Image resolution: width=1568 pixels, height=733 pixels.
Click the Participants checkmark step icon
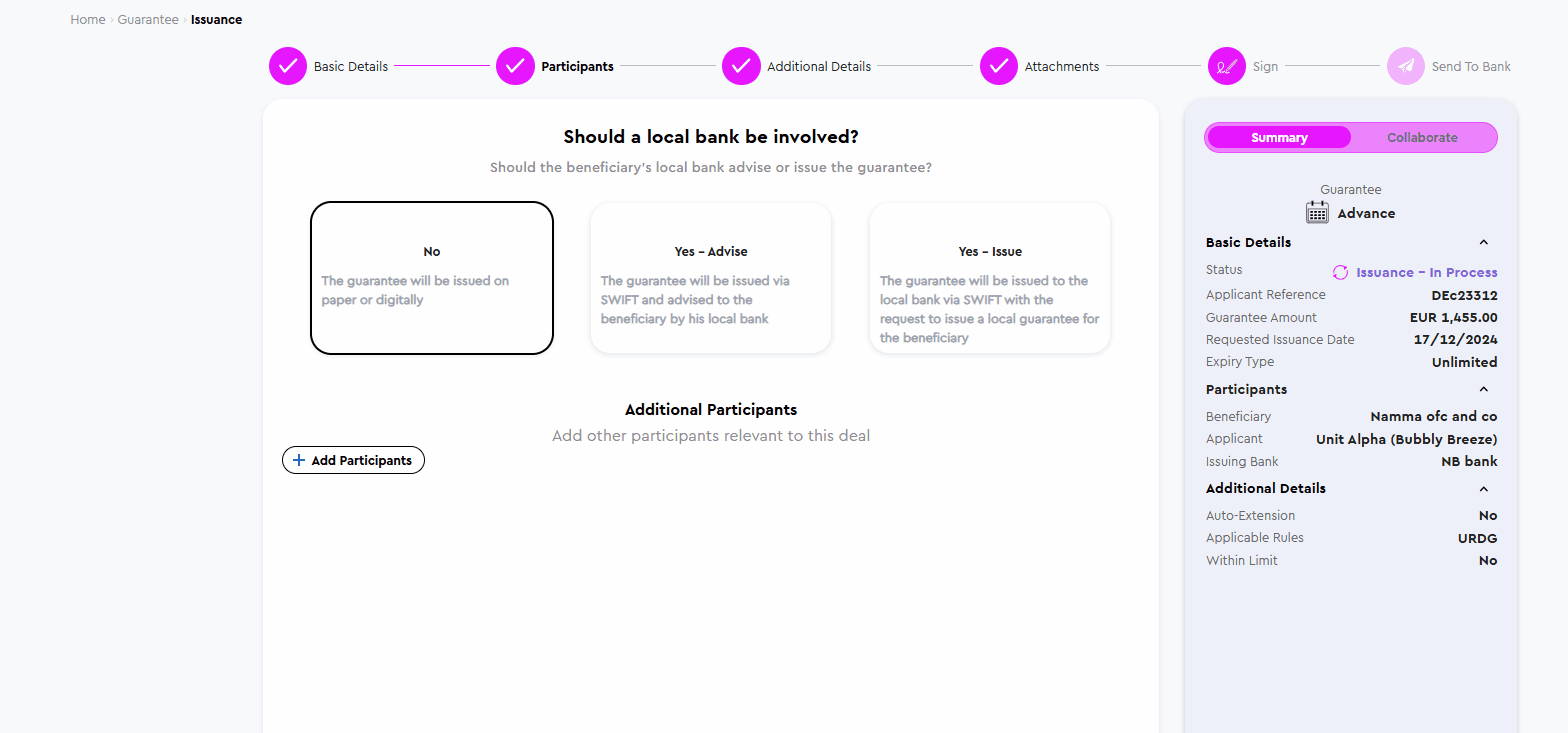point(515,66)
